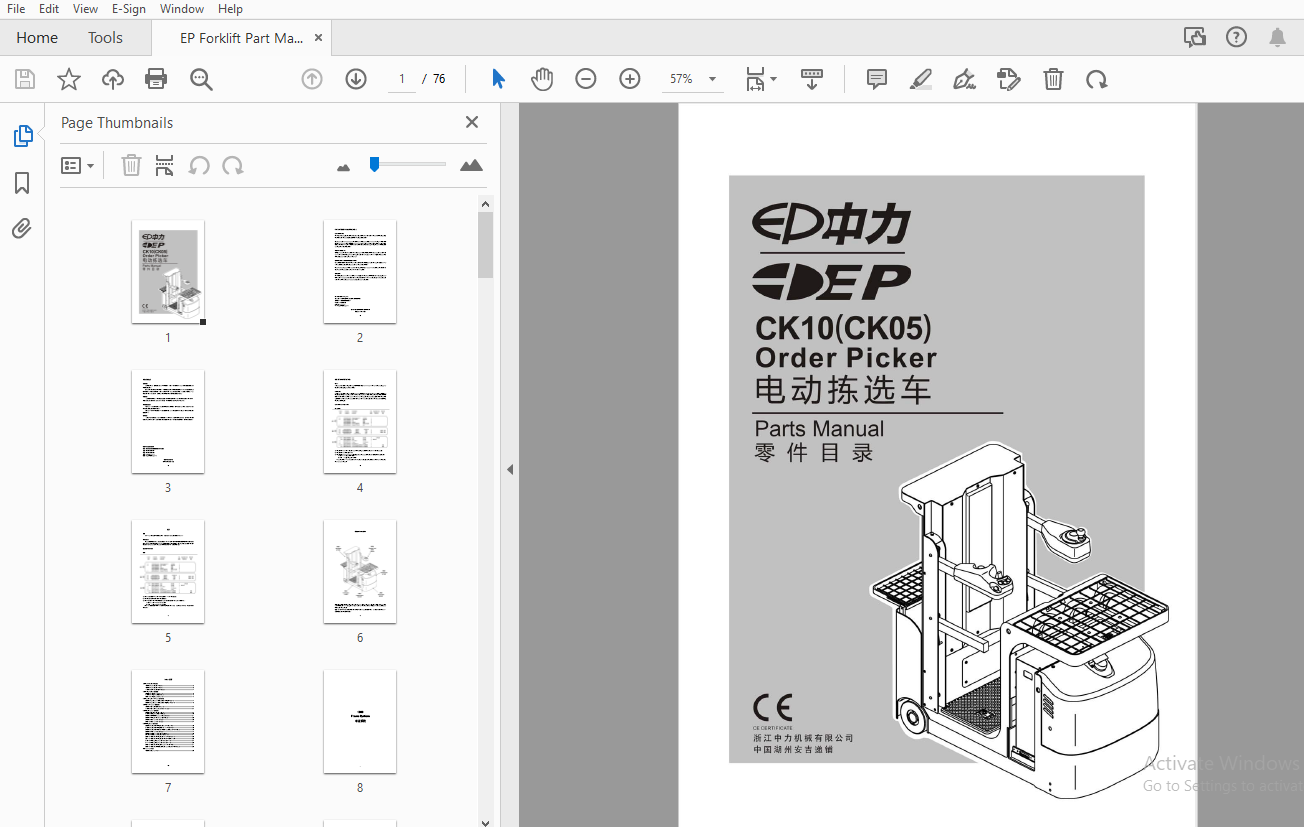
Task: Zoom out with the minus circle
Action: (x=586, y=79)
